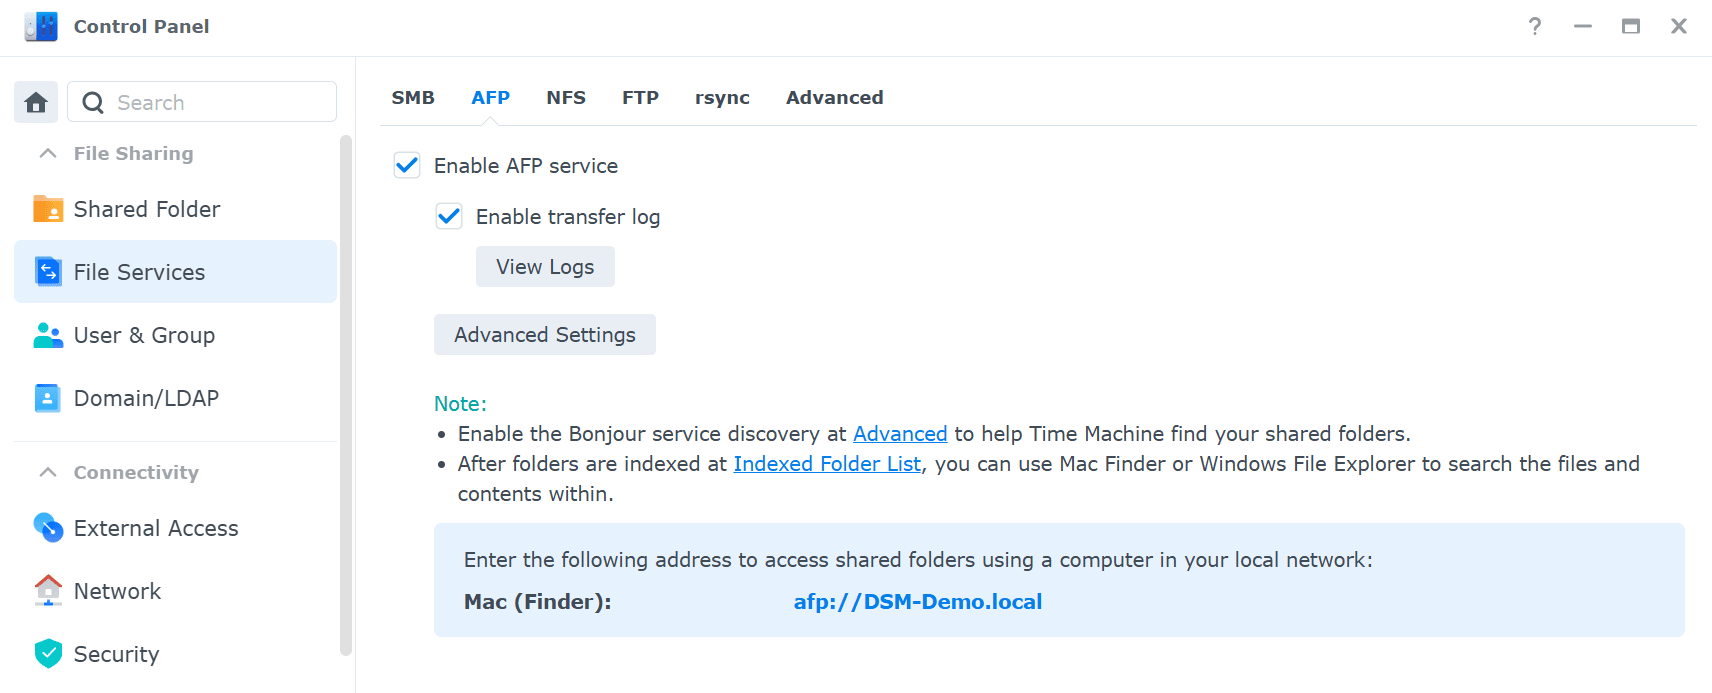Image resolution: width=1712 pixels, height=693 pixels.
Task: Open the NFS tab
Action: coord(566,97)
